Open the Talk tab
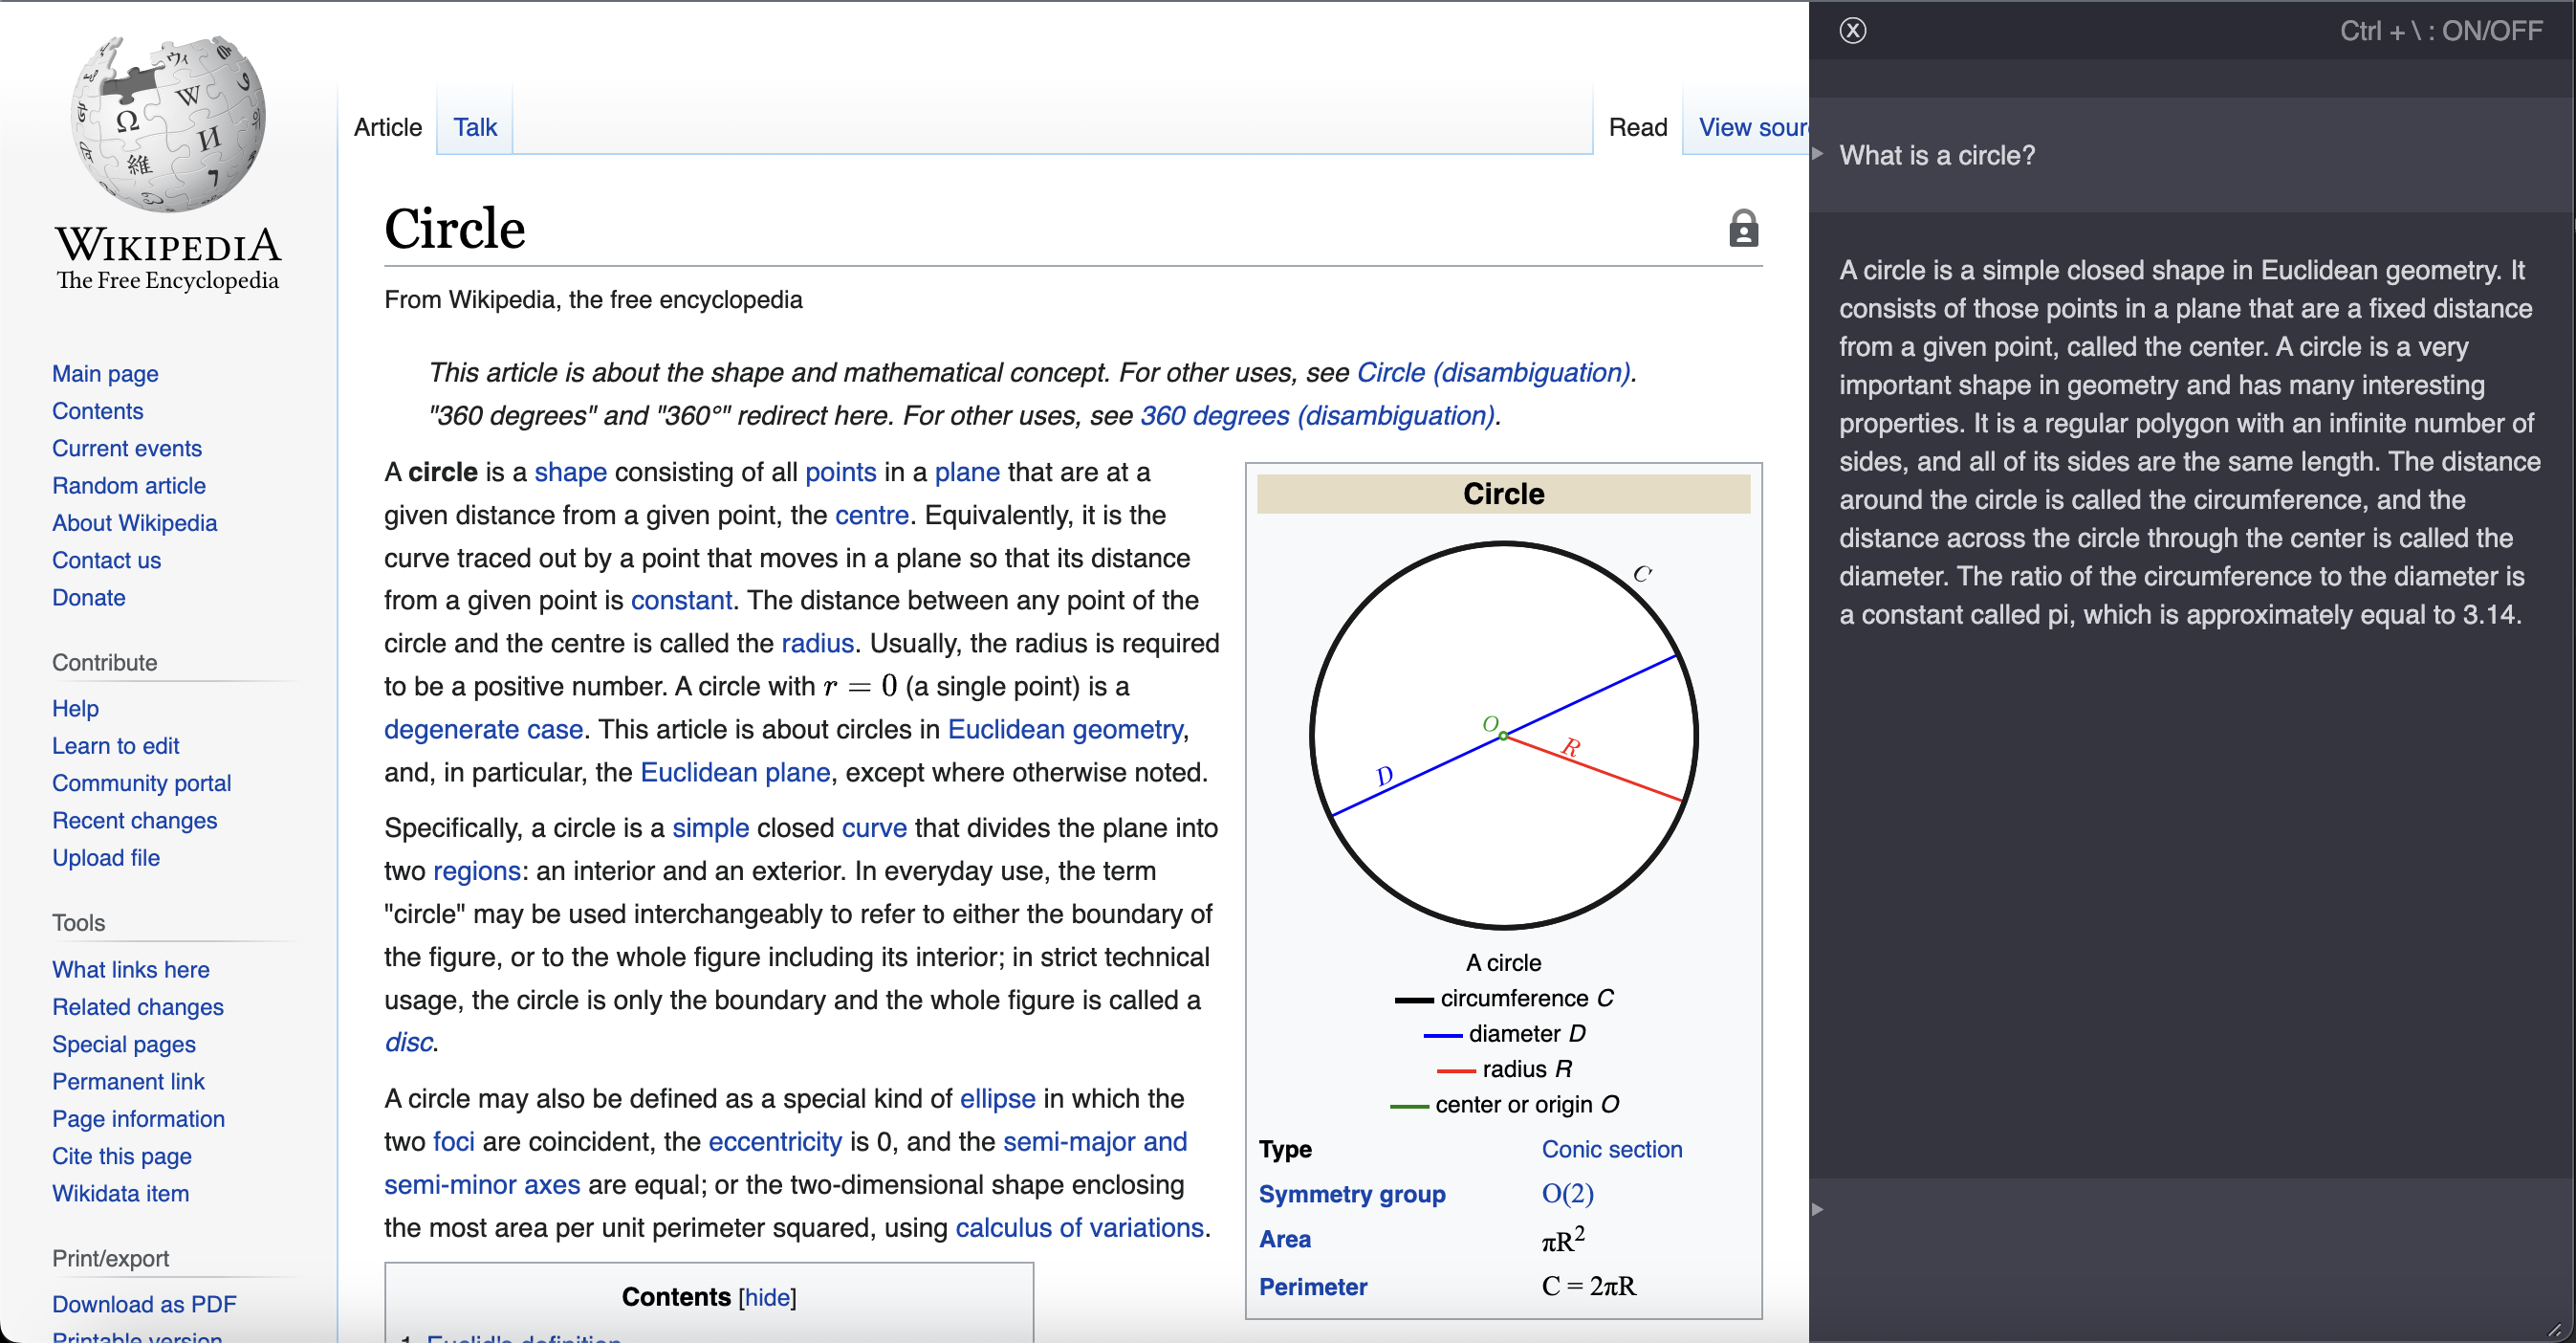 (474, 127)
